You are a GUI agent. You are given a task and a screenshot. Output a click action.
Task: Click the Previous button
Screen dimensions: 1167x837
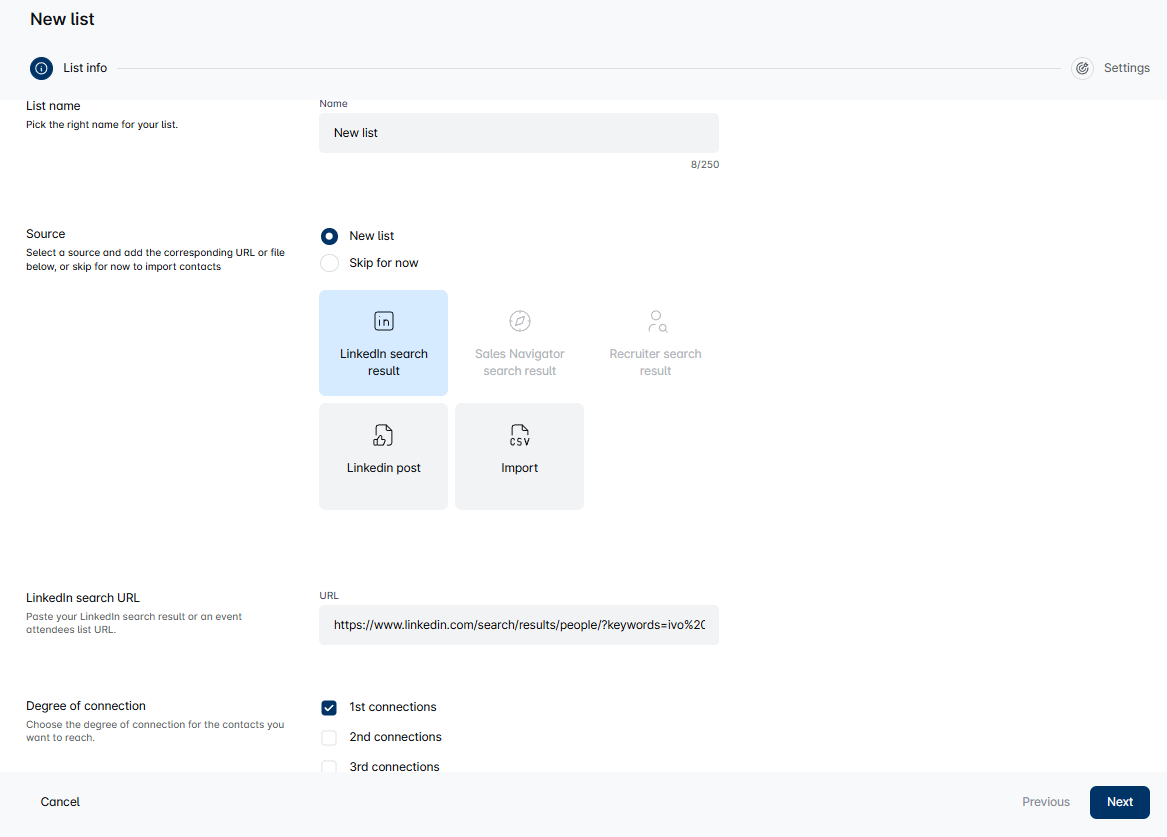(1045, 802)
